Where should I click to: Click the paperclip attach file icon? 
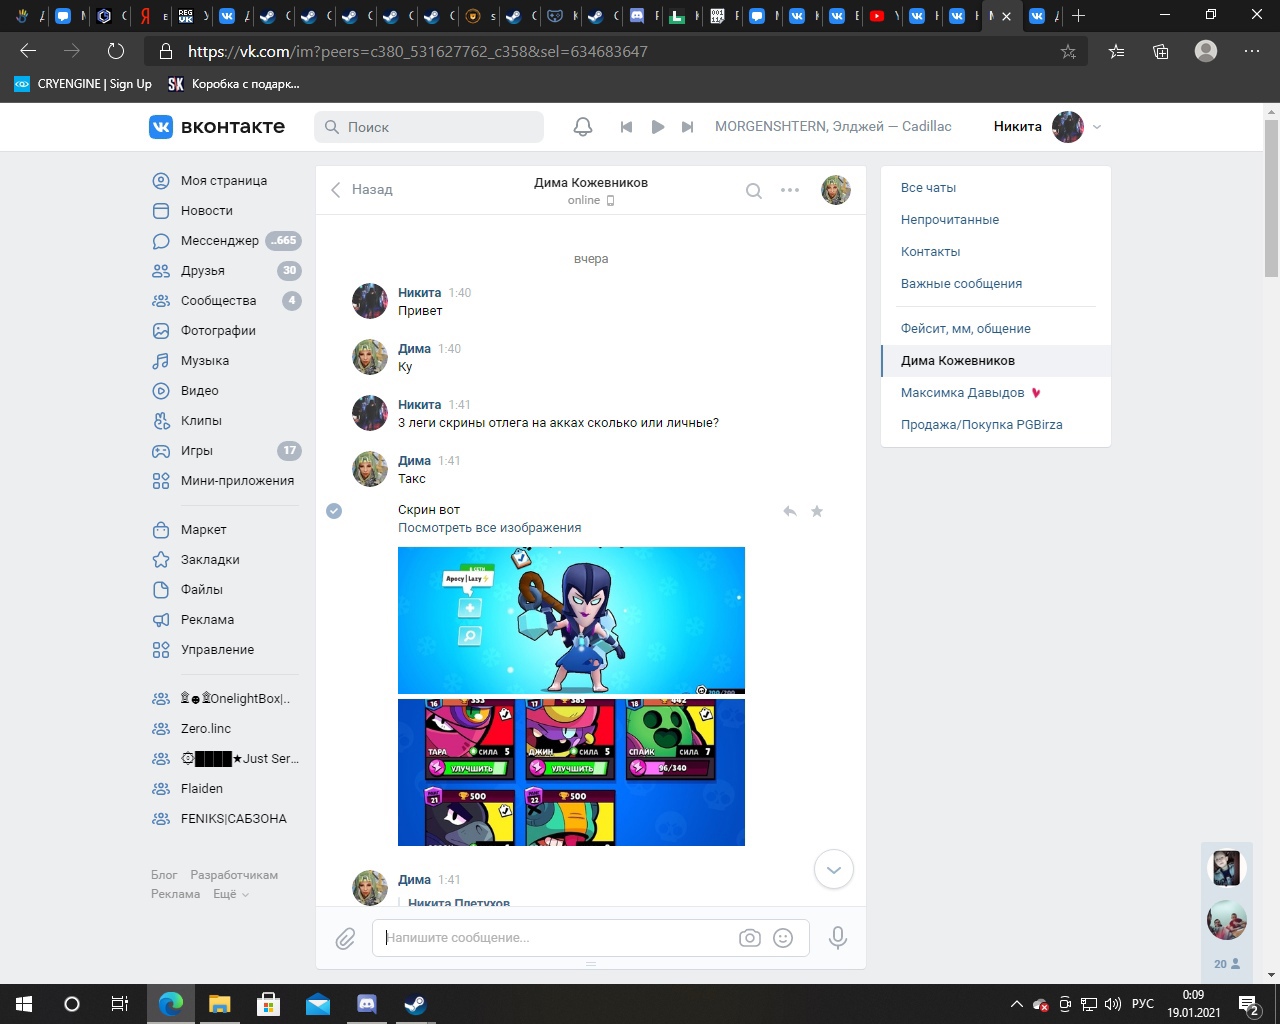345,938
